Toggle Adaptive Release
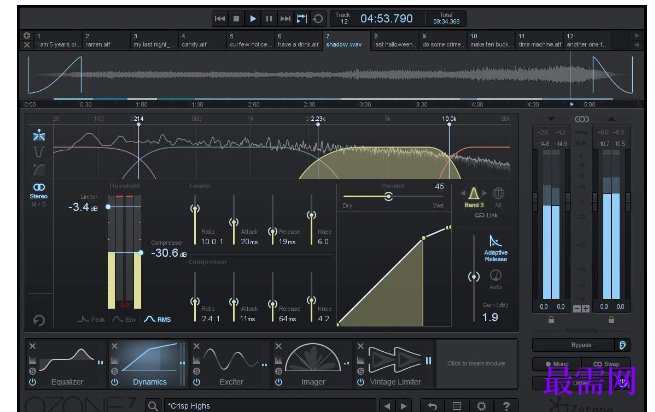This screenshot has height=412, width=655. pos(496,248)
